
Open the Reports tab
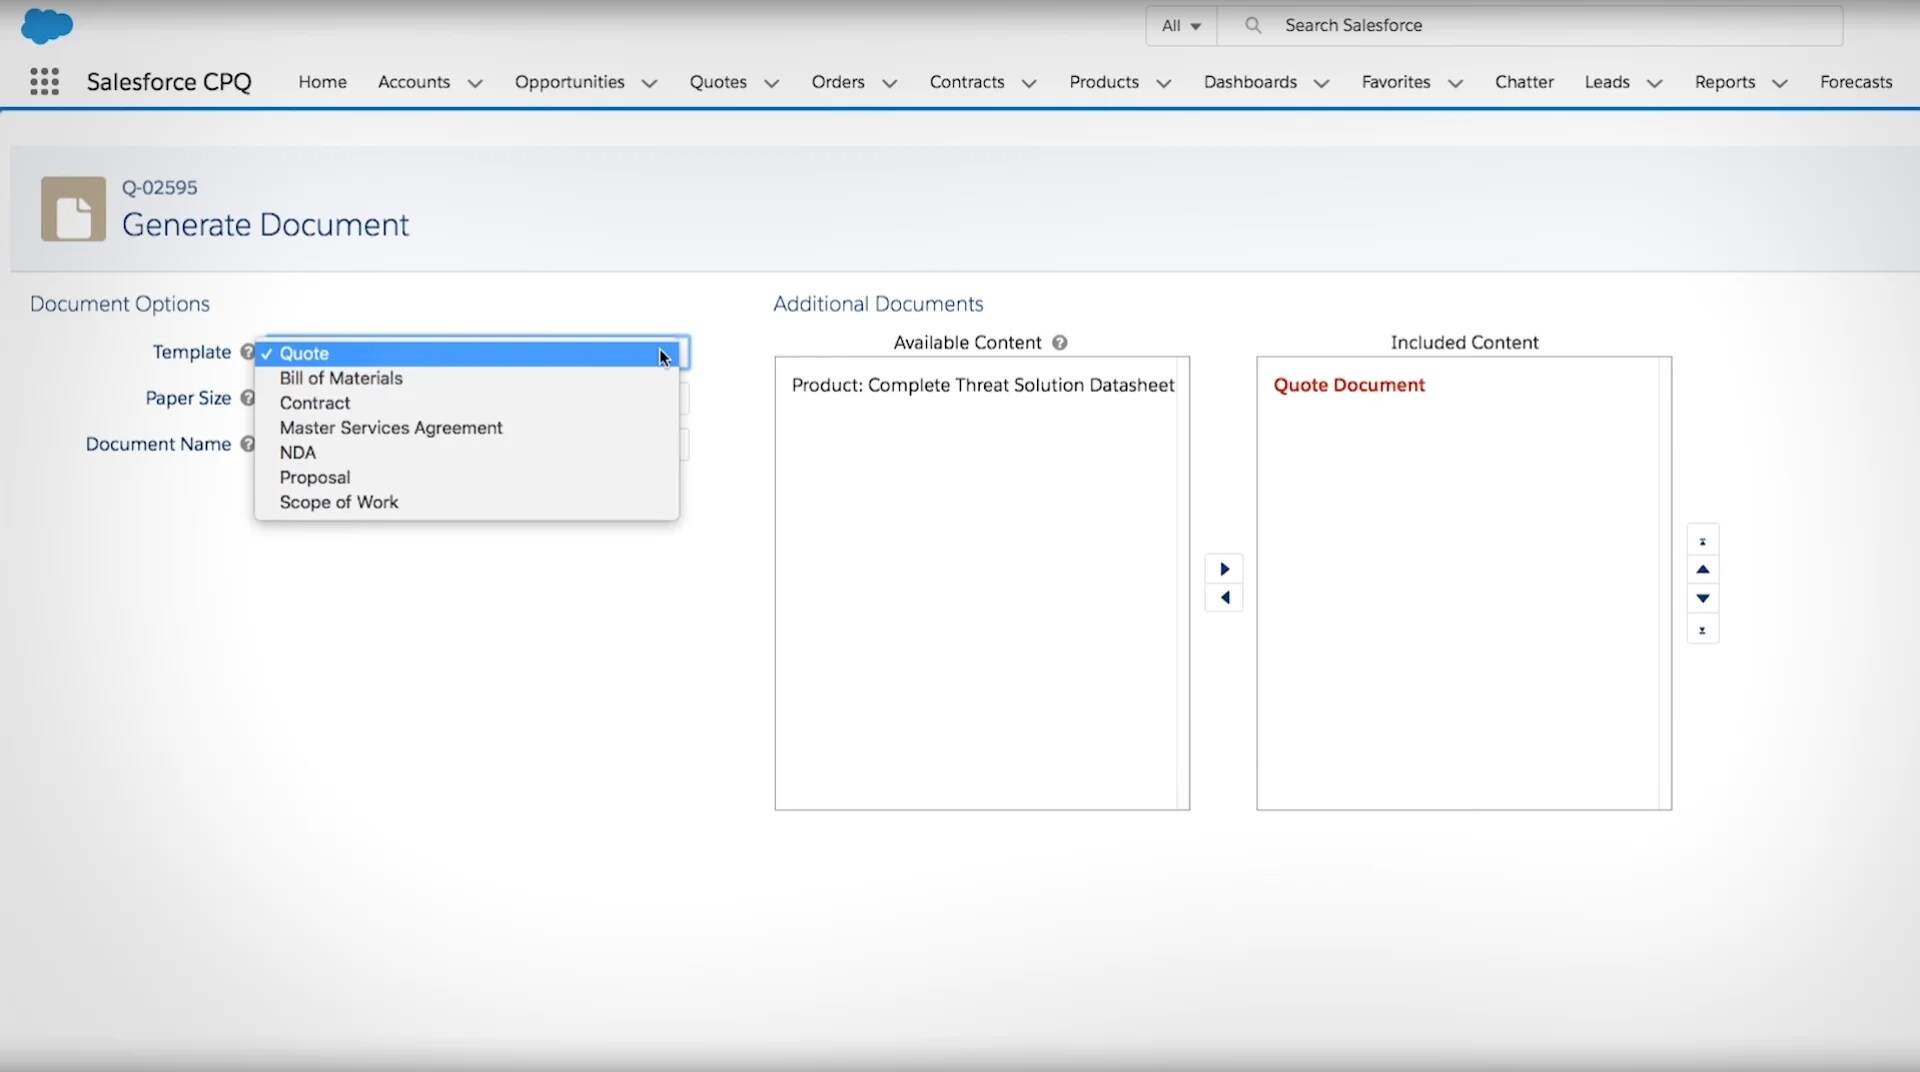point(1725,82)
